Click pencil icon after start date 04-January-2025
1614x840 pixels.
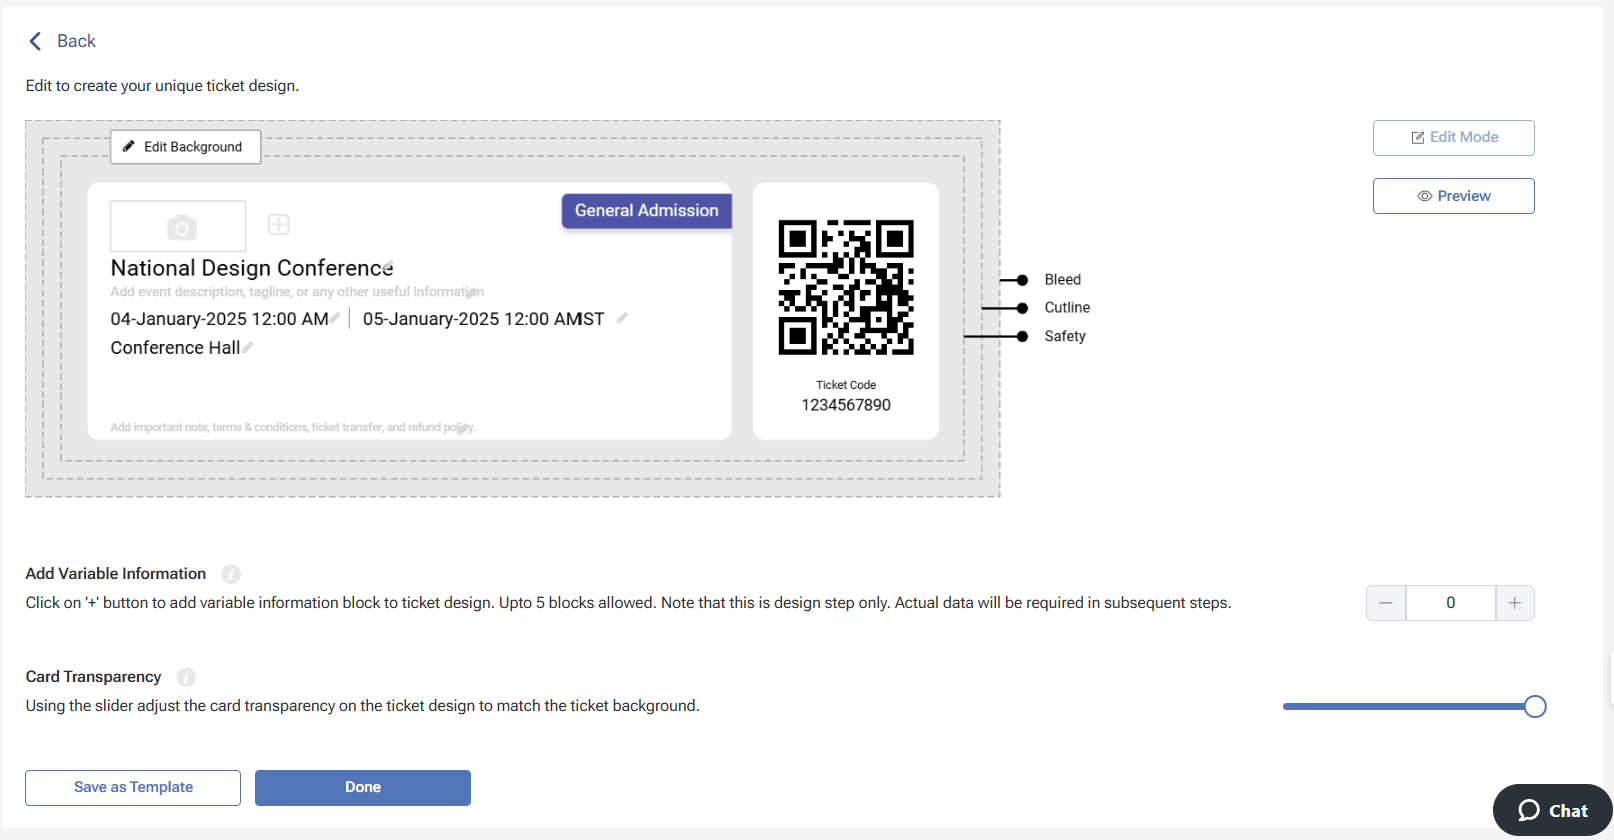(335, 317)
